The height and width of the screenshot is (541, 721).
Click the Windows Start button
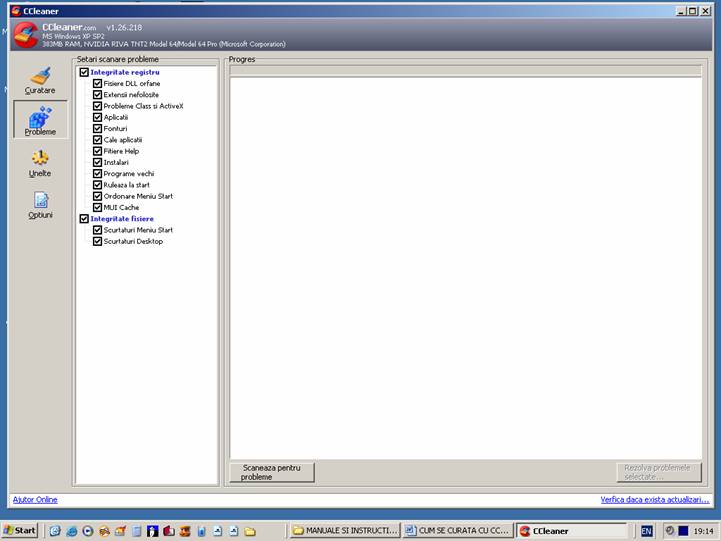21,530
